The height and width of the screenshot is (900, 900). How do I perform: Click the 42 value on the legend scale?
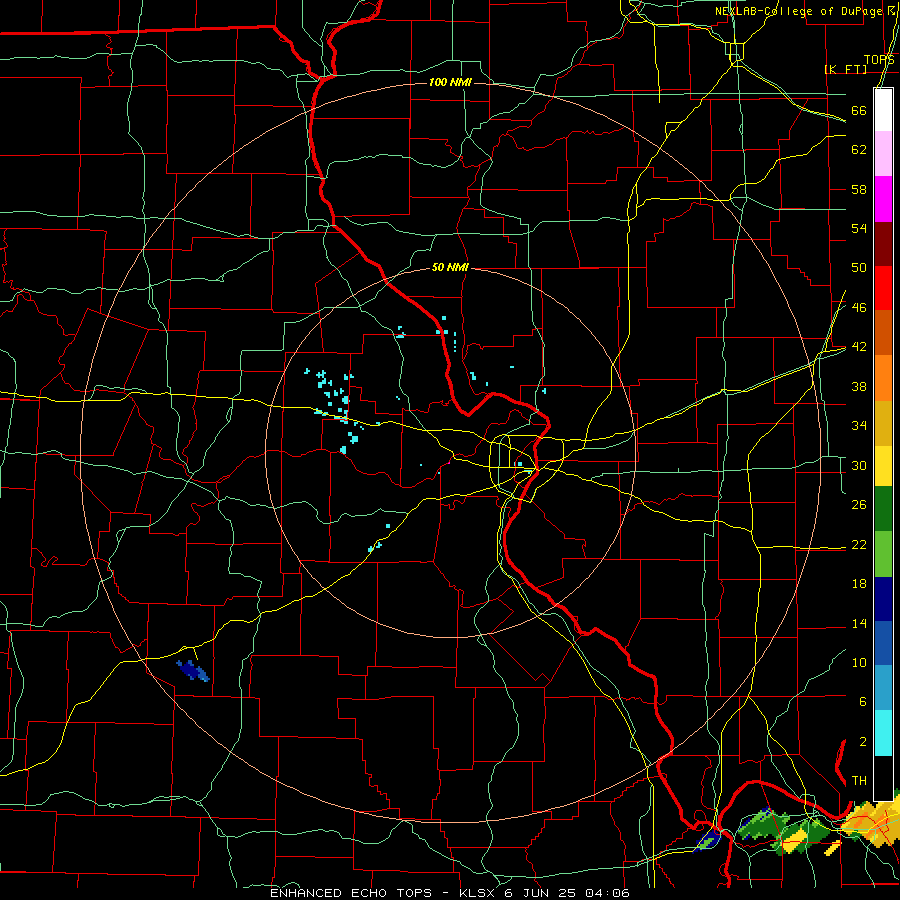click(859, 347)
